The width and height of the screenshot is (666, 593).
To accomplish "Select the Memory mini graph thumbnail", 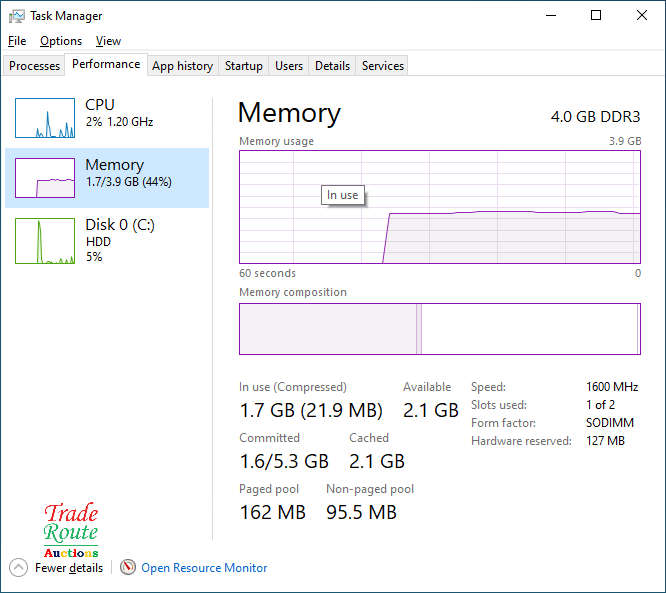I will pos(45,178).
